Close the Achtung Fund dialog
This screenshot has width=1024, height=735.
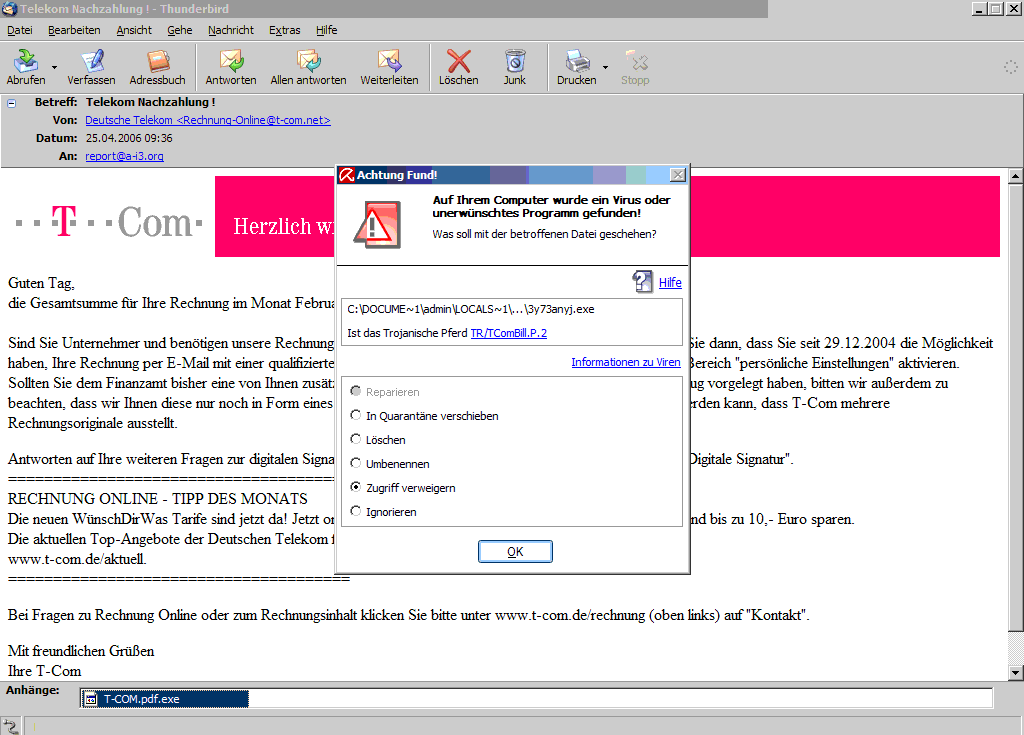tap(678, 174)
